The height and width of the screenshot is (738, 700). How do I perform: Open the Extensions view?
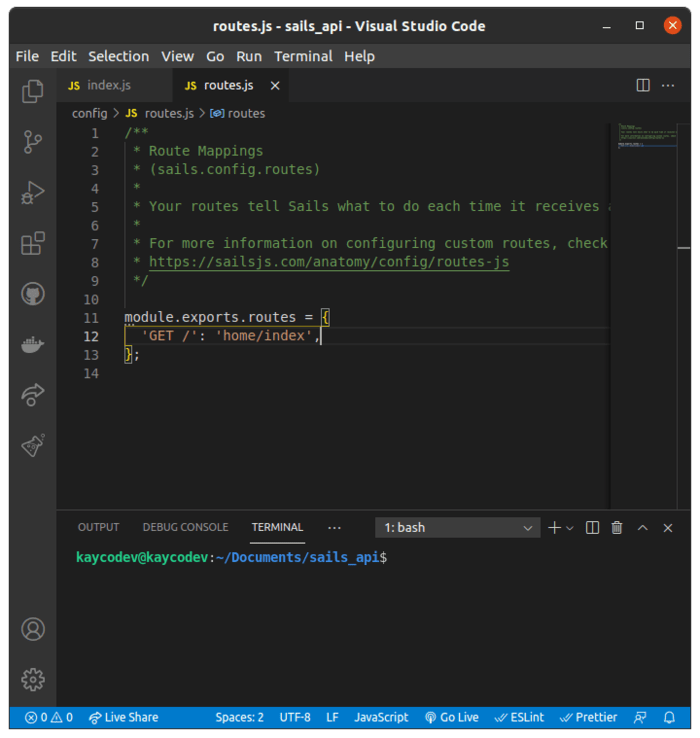32,243
